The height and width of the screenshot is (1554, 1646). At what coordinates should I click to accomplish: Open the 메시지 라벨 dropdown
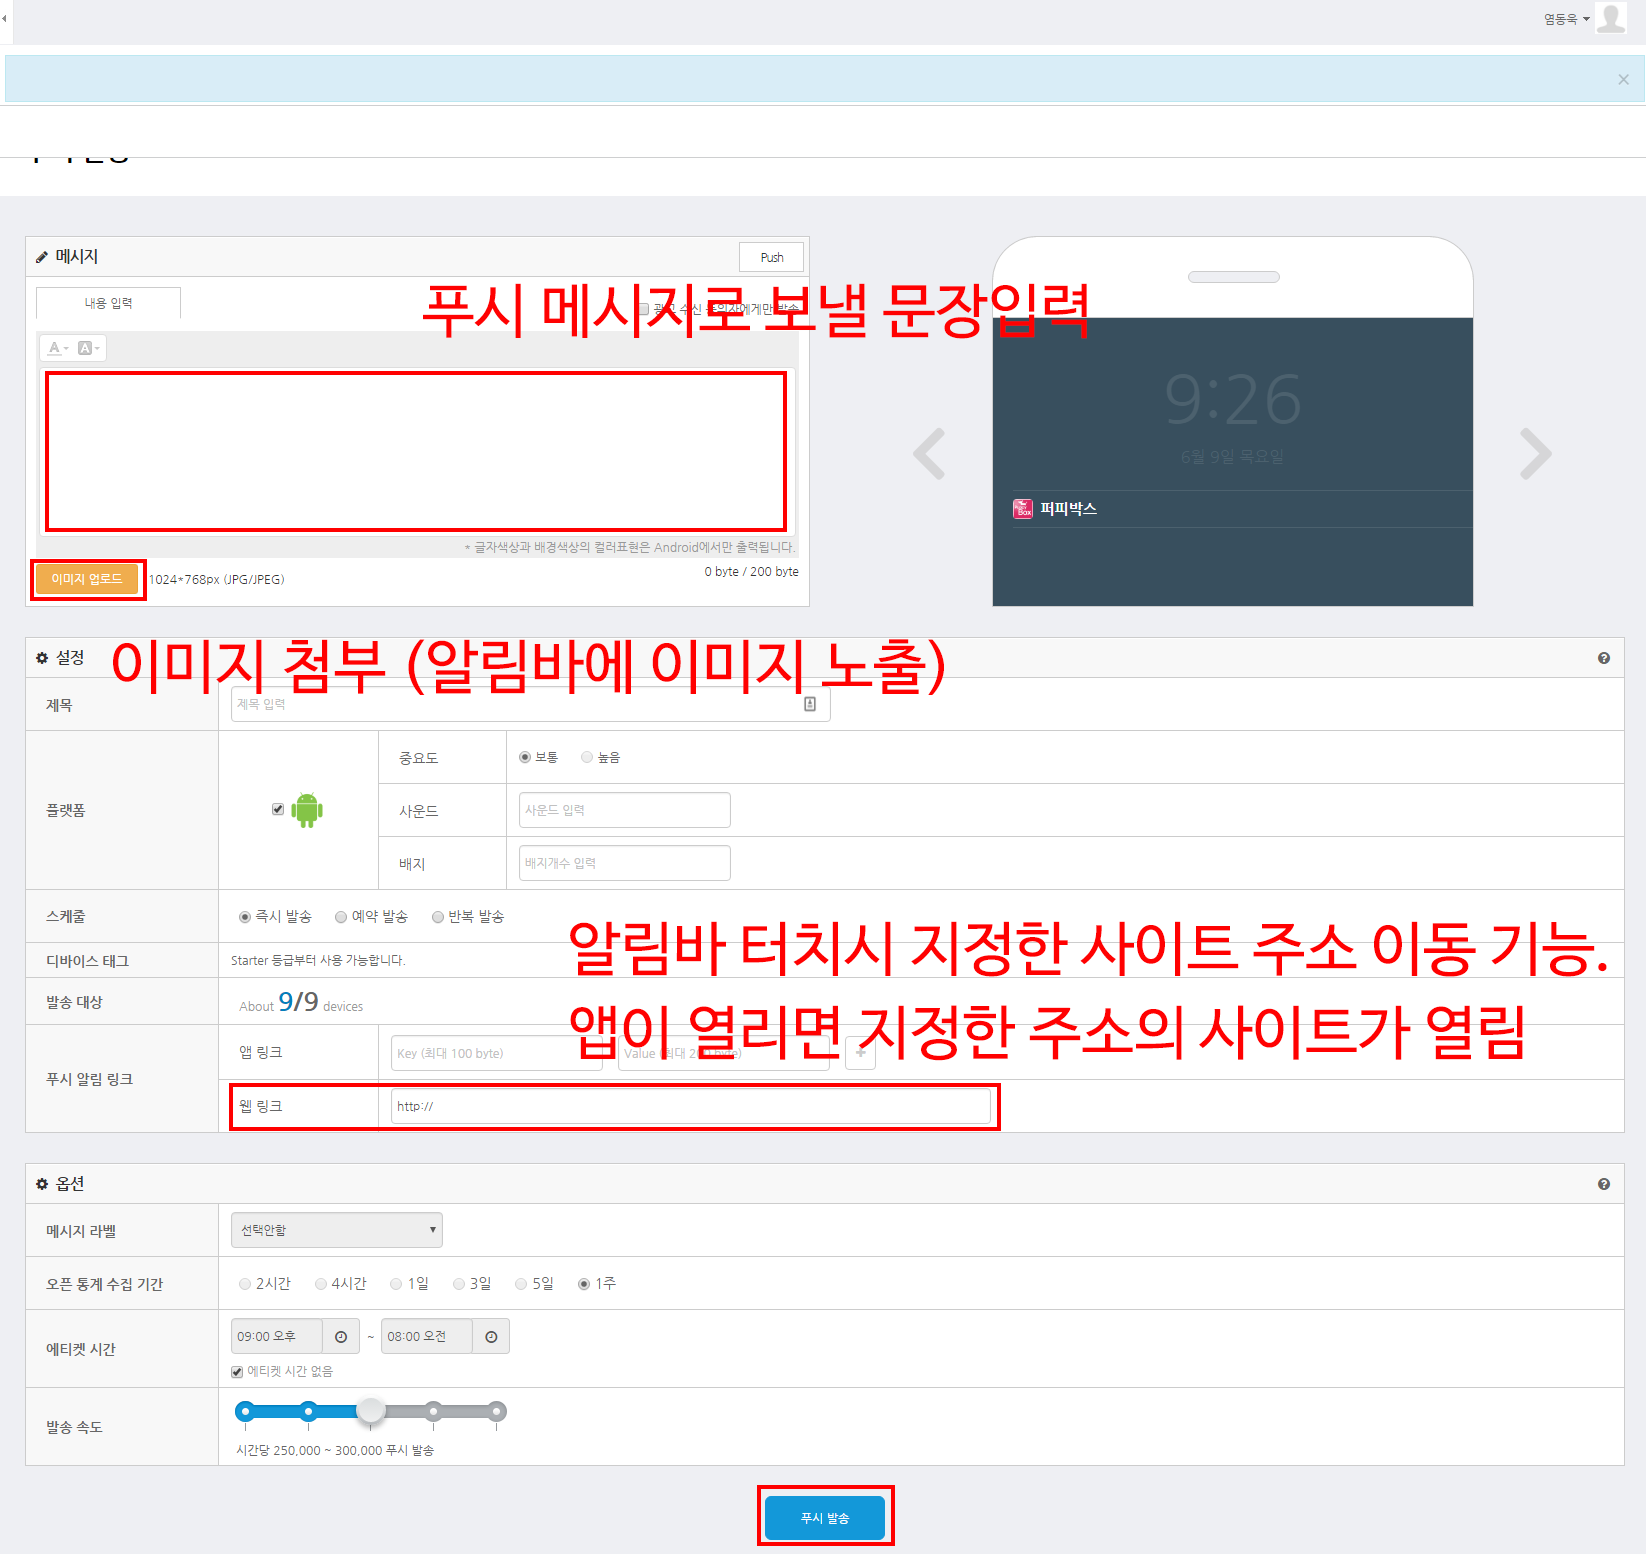pos(337,1230)
